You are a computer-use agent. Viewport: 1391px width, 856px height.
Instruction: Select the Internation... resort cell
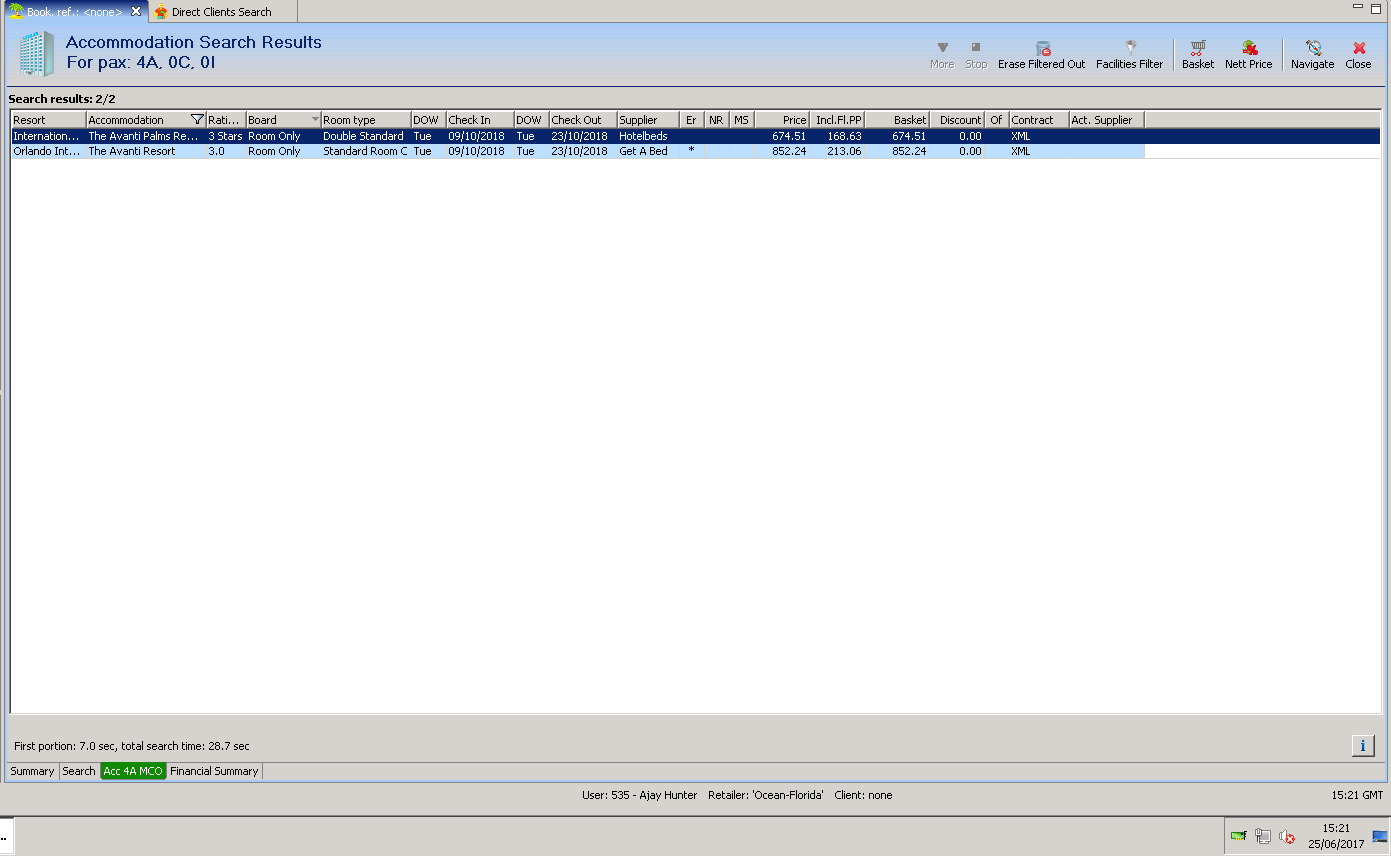[48, 136]
